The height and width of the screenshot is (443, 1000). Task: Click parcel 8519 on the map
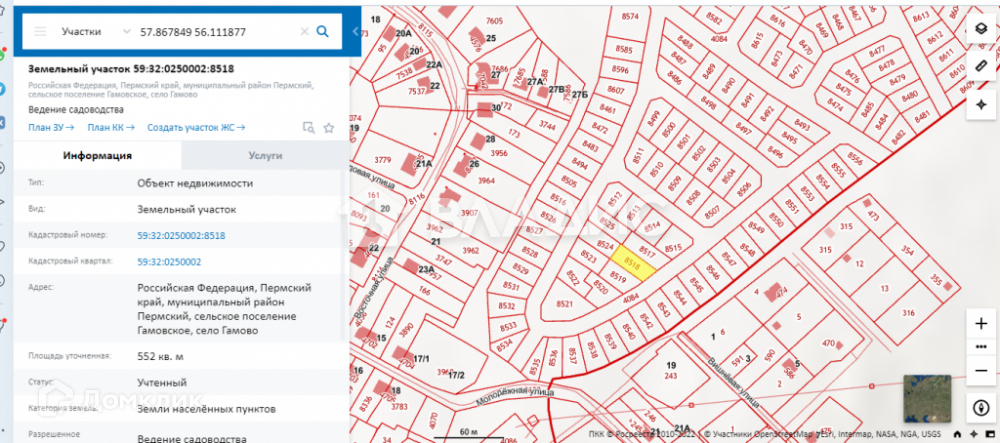point(617,276)
